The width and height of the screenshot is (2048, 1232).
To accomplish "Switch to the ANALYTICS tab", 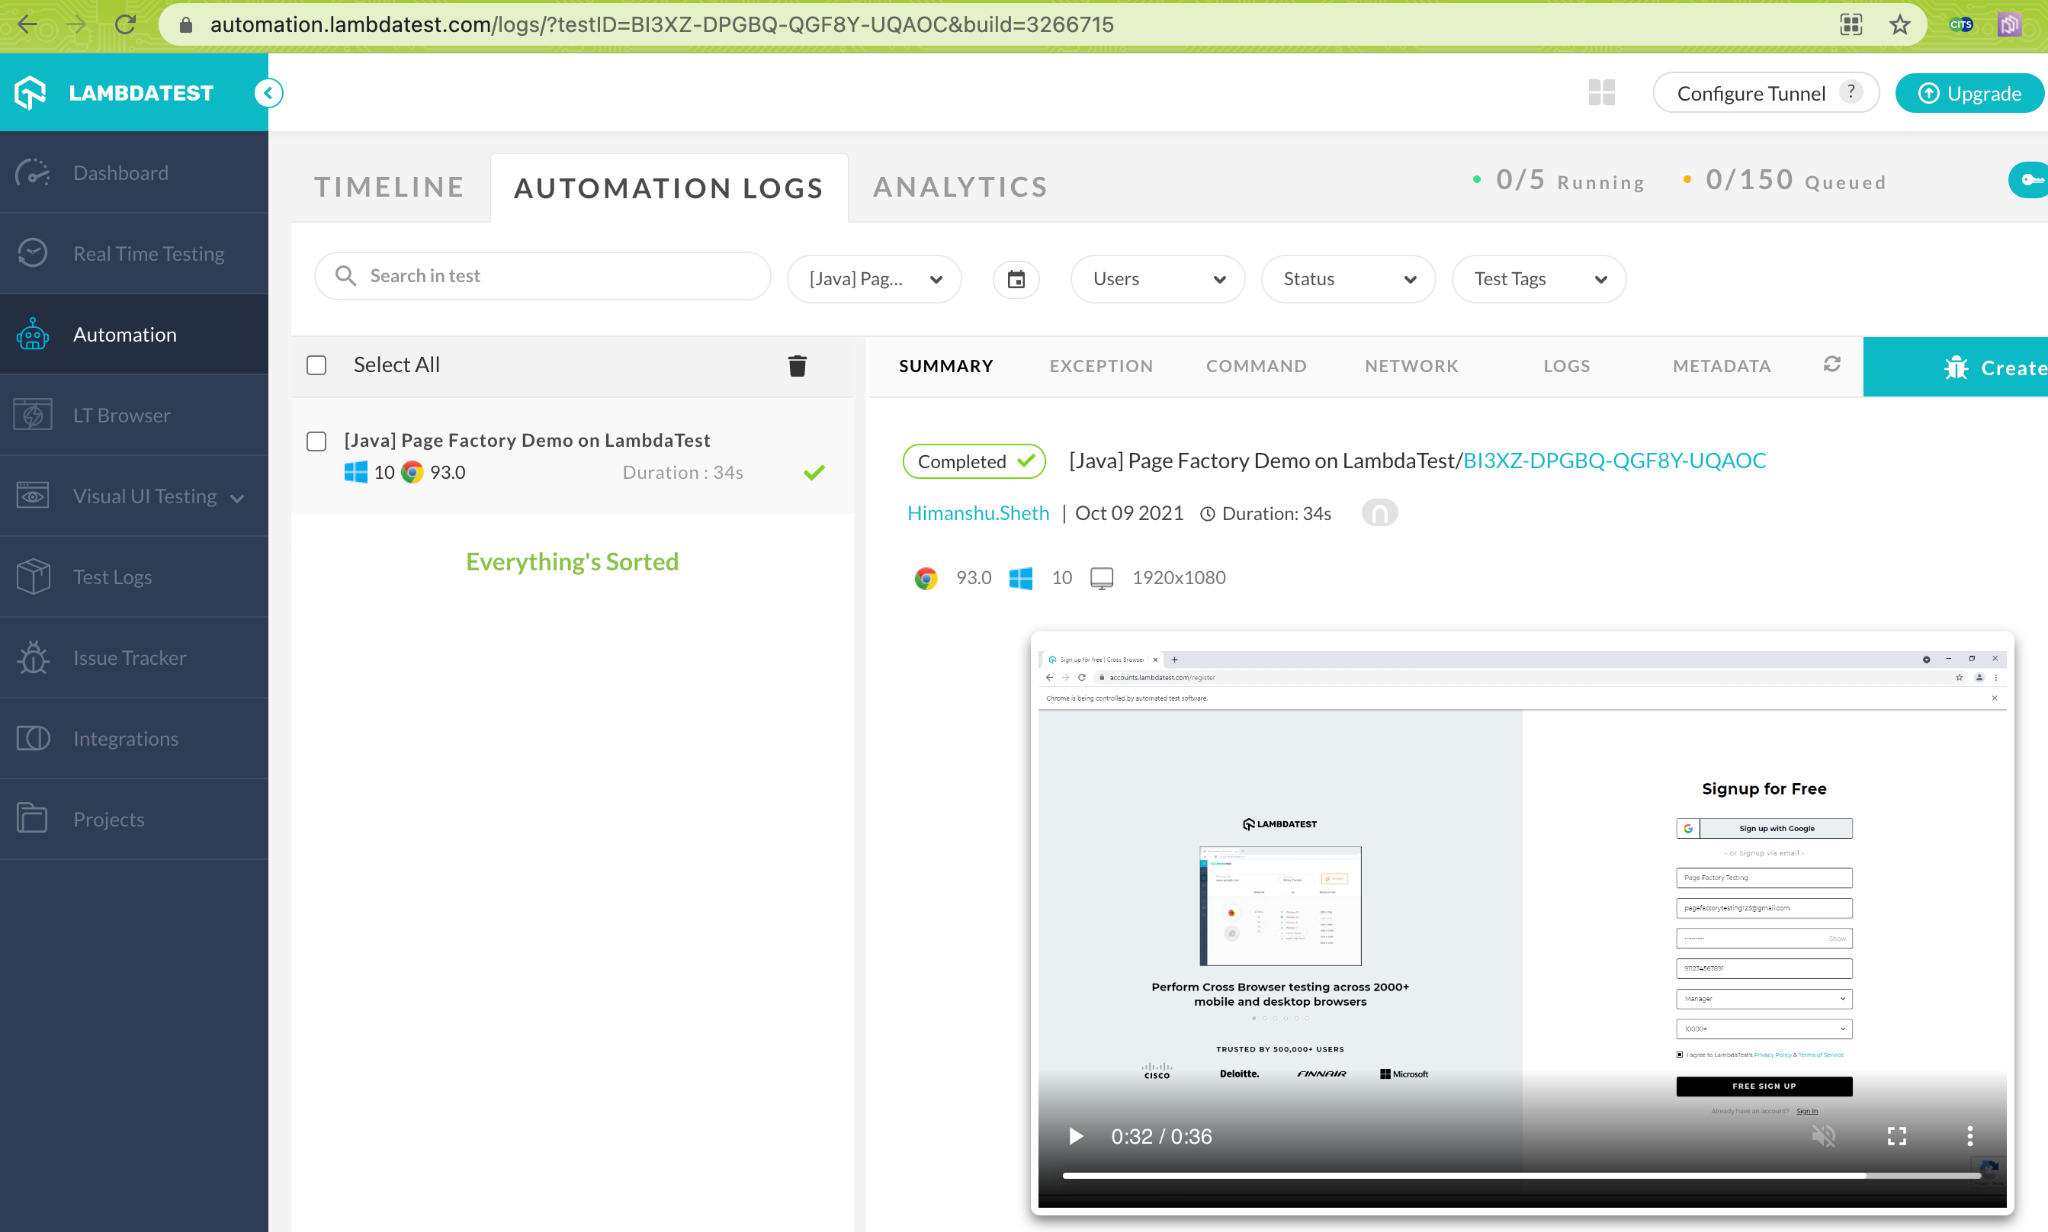I will (959, 187).
